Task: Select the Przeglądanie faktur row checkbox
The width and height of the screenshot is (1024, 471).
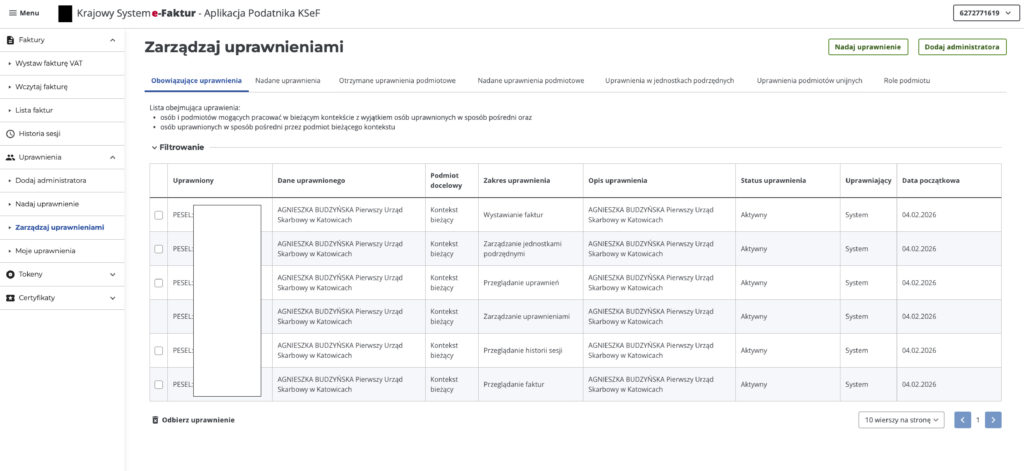Action: [159, 384]
